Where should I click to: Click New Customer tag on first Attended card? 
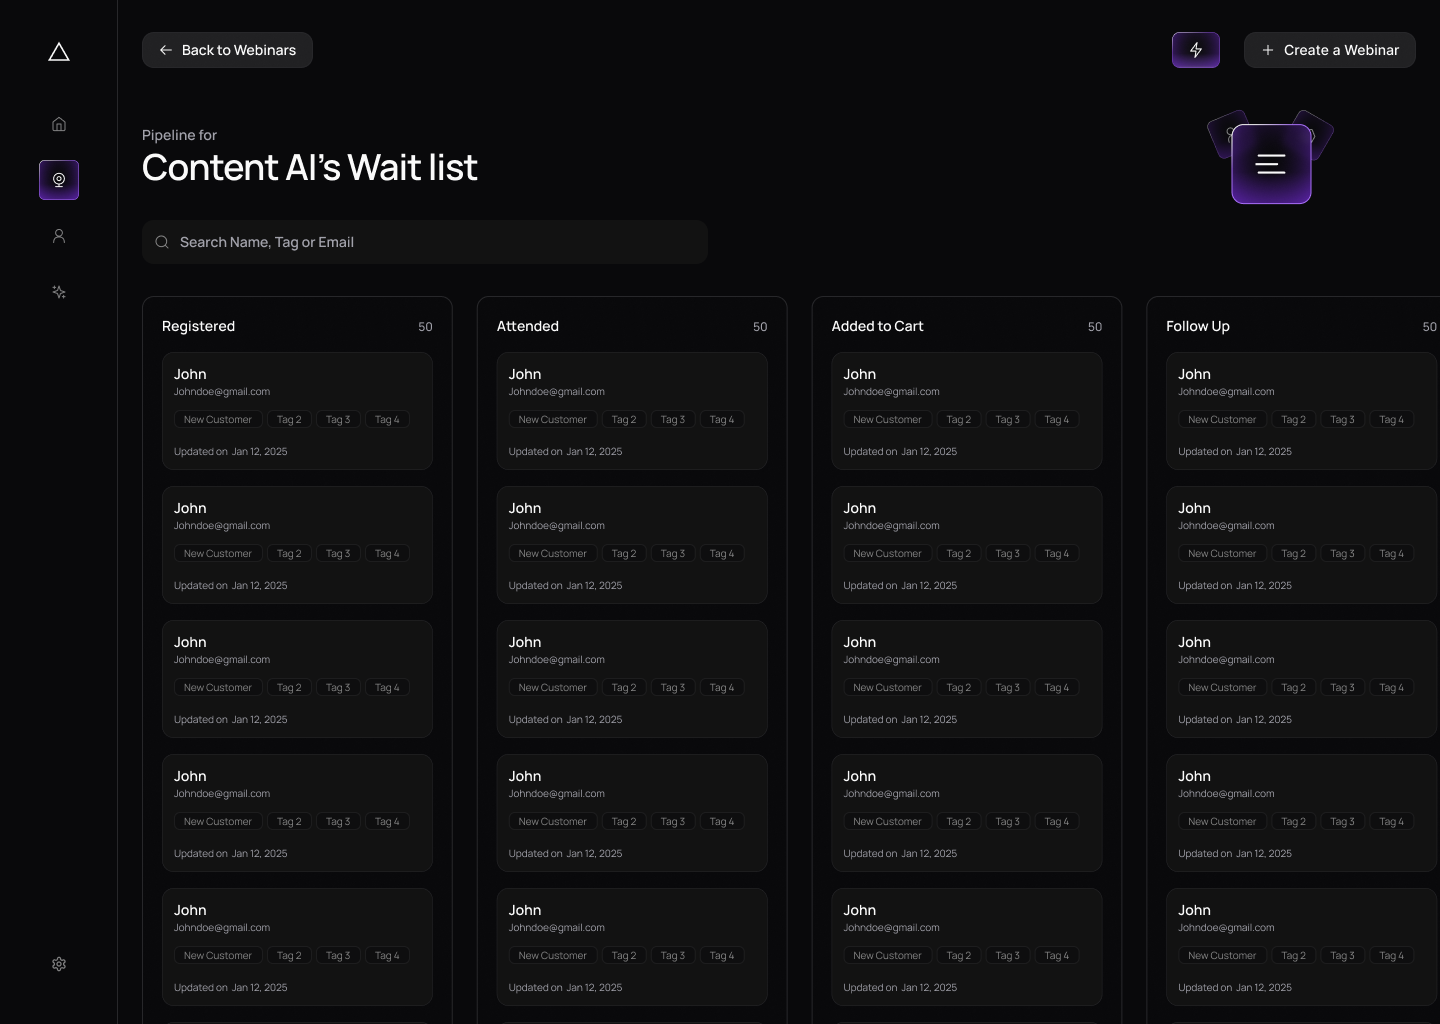pyautogui.click(x=552, y=420)
